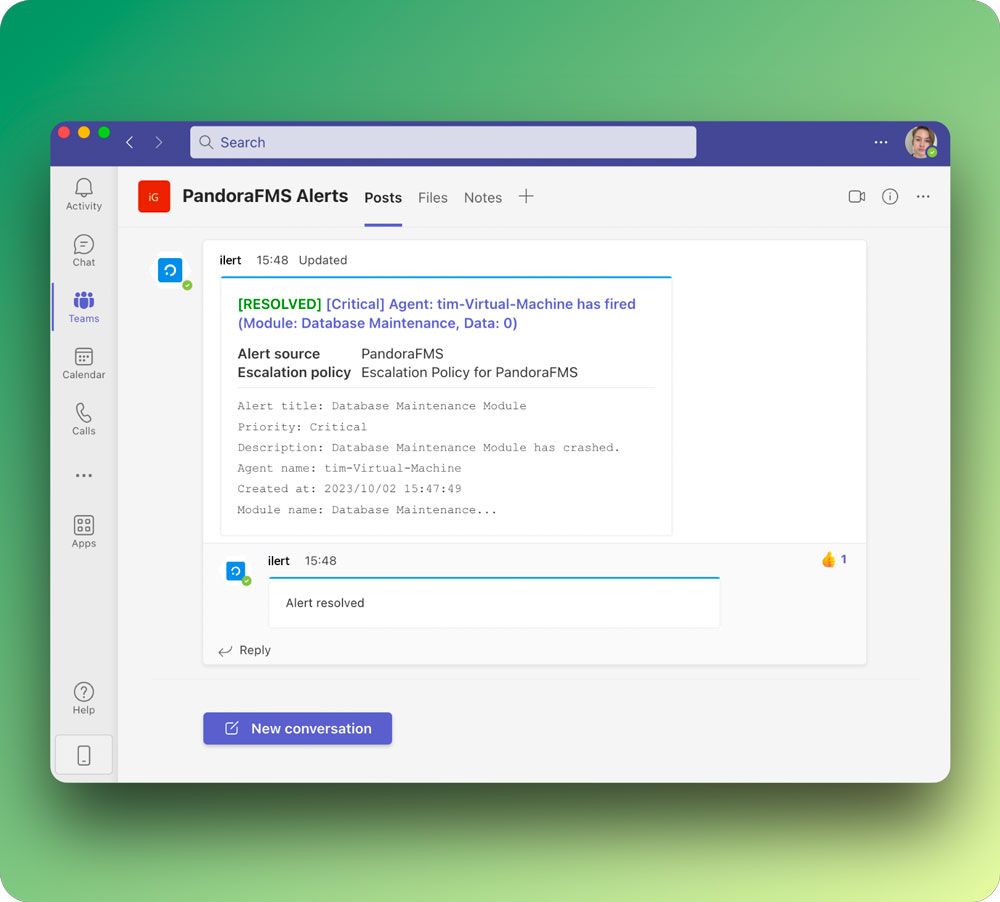
Task: Click the thumbs up reaction
Action: [828, 559]
